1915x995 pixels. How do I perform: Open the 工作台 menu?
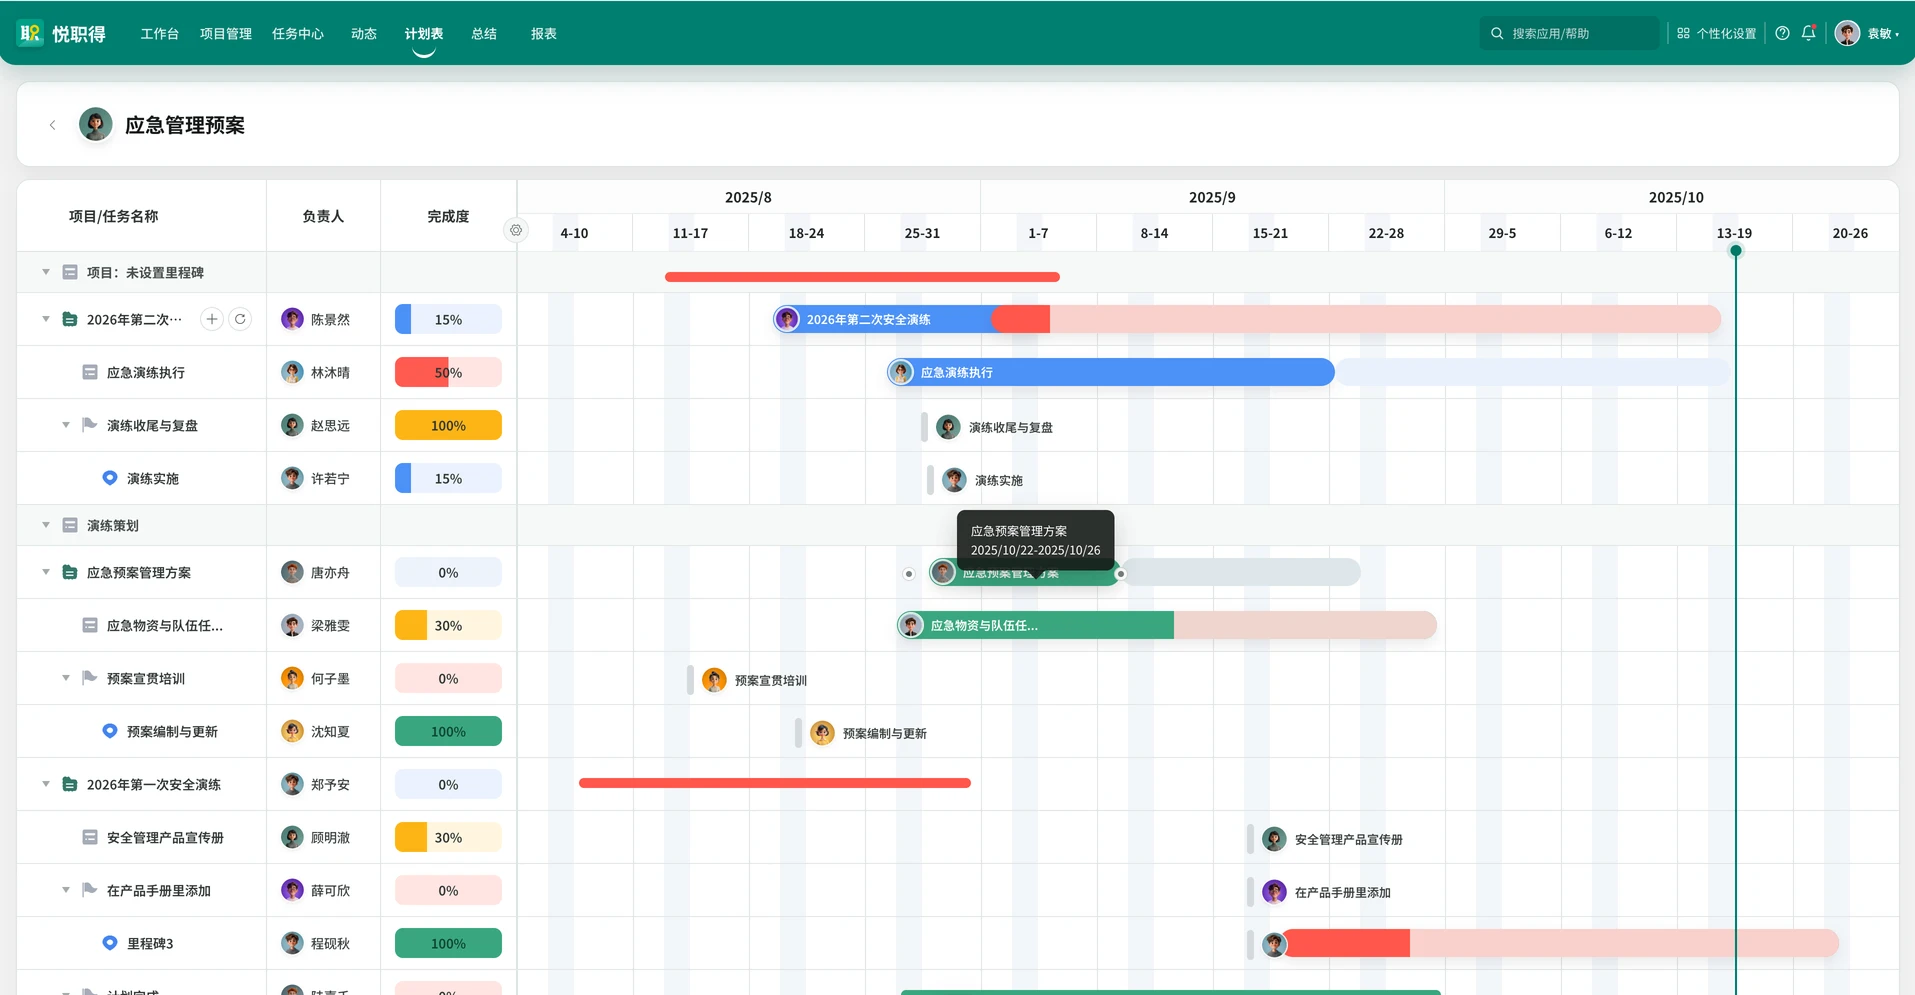(159, 33)
